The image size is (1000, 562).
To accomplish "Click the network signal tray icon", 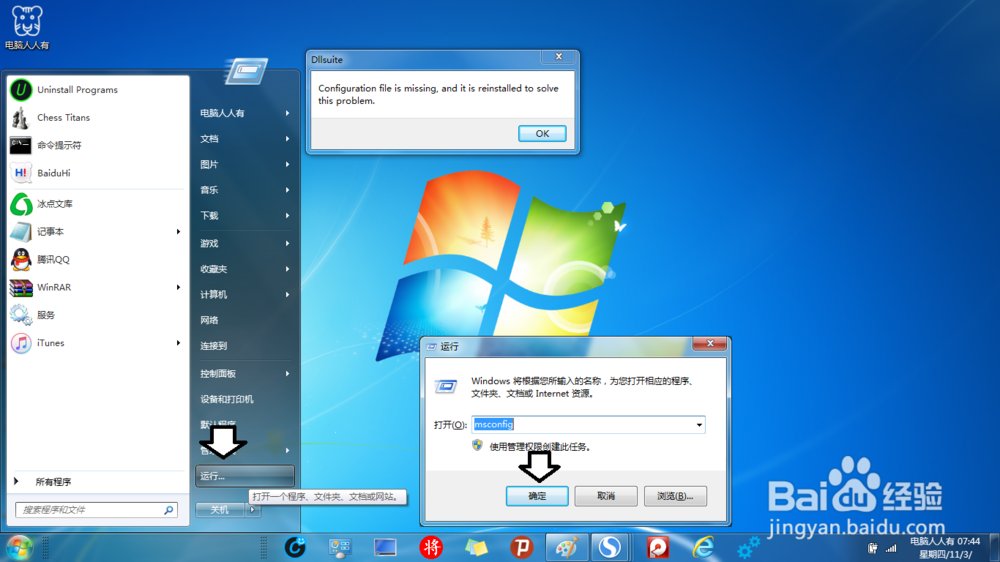I will [x=891, y=548].
